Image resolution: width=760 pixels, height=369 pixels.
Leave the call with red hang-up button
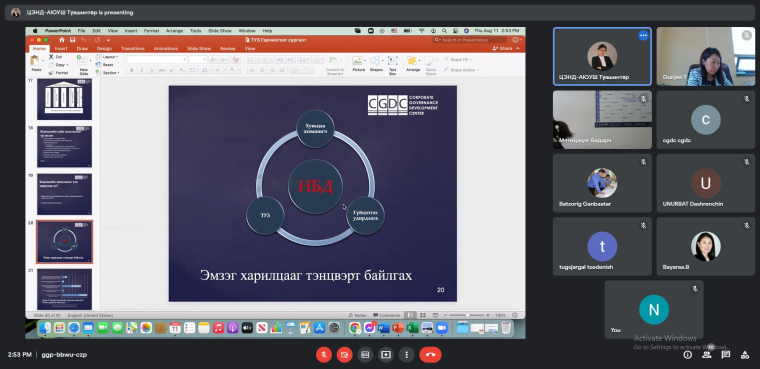tap(430, 355)
